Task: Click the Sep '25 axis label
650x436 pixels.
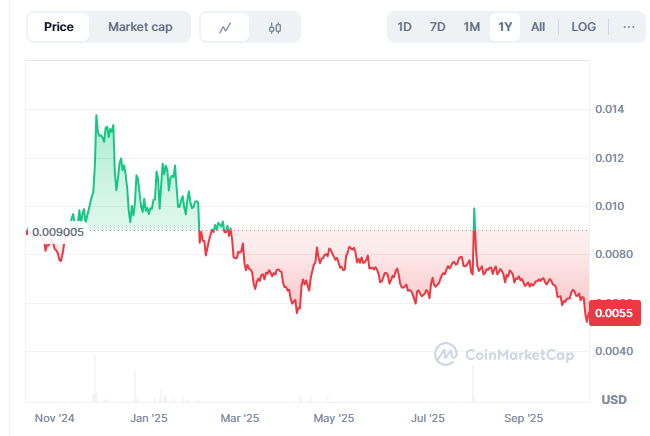Action: [x=522, y=417]
